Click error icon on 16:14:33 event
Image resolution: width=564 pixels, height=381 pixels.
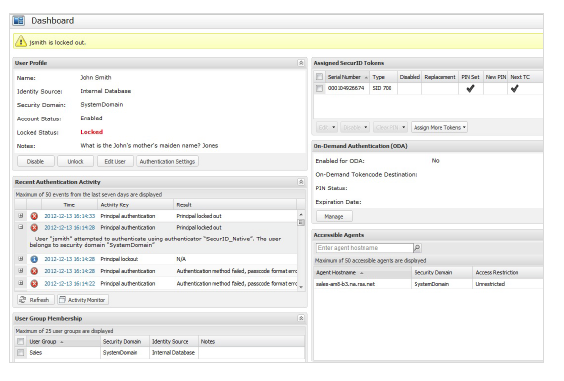[x=34, y=216]
